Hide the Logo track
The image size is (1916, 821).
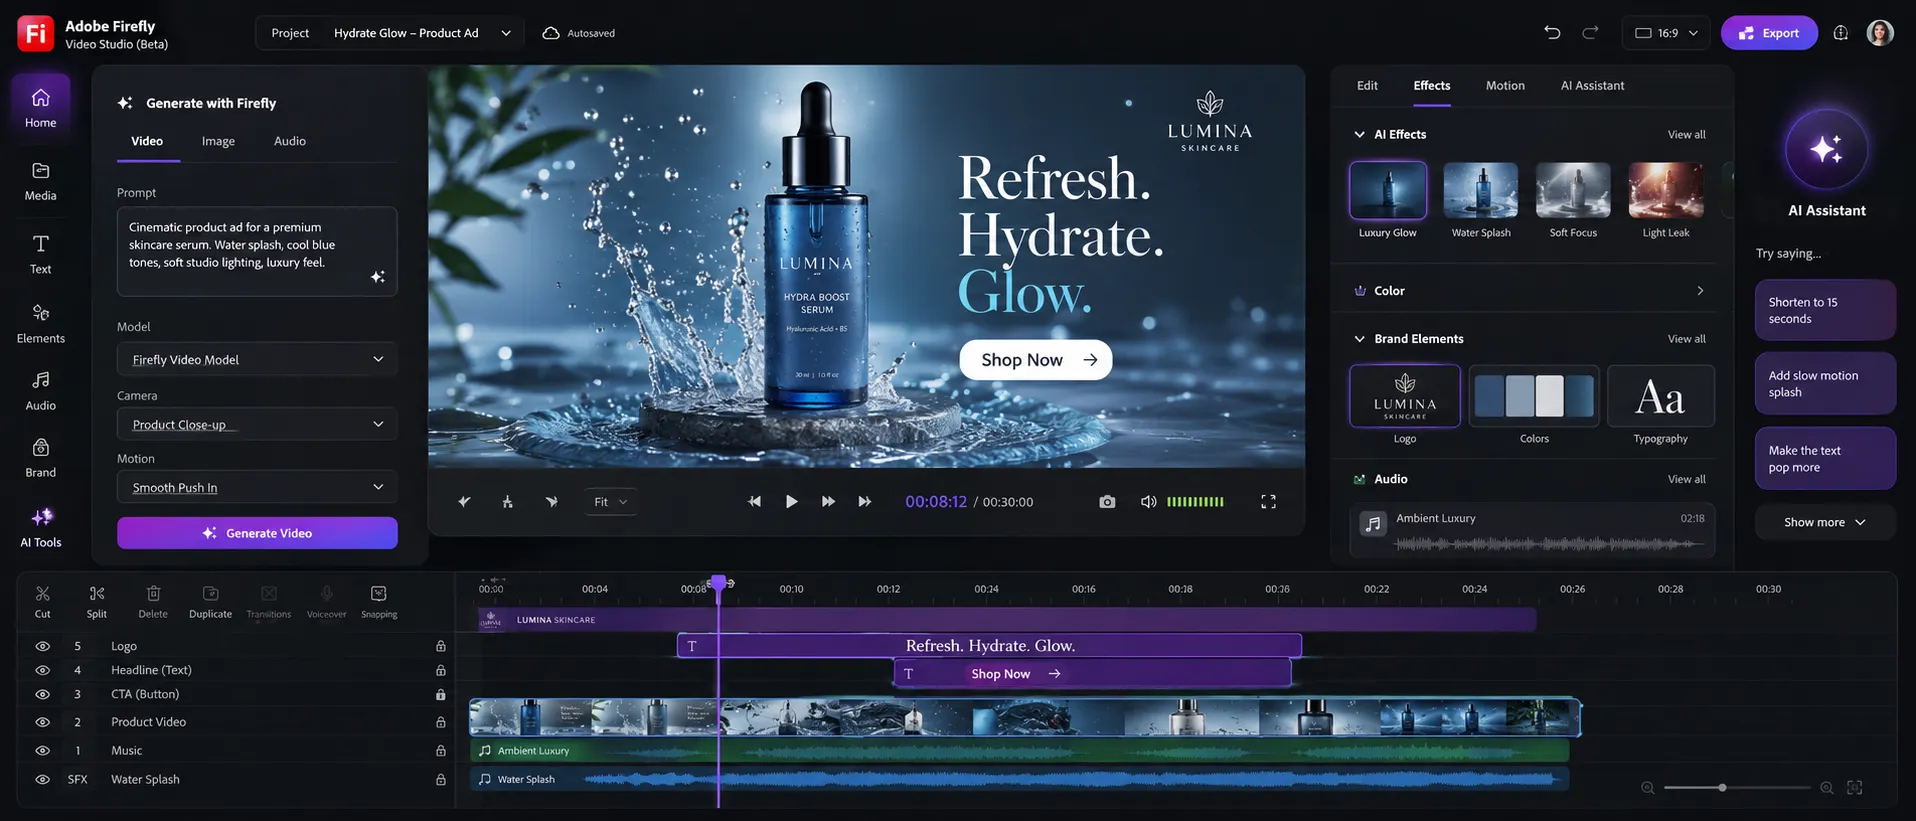42,646
